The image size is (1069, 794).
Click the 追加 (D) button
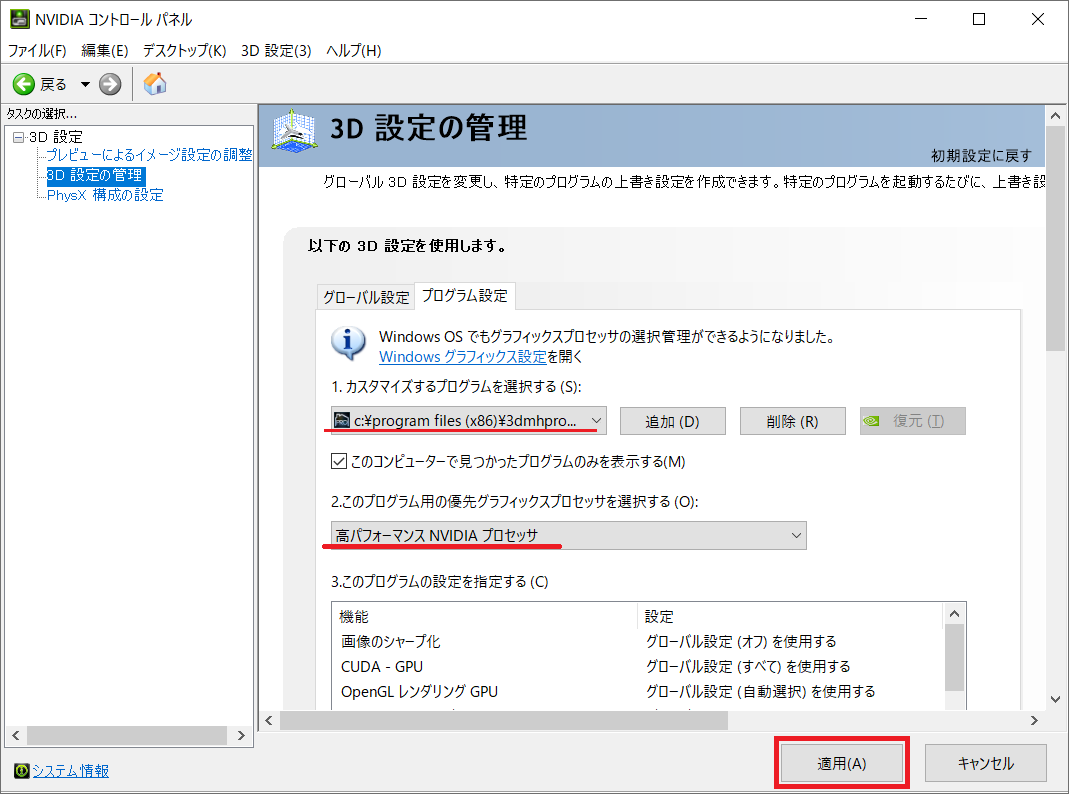(672, 422)
